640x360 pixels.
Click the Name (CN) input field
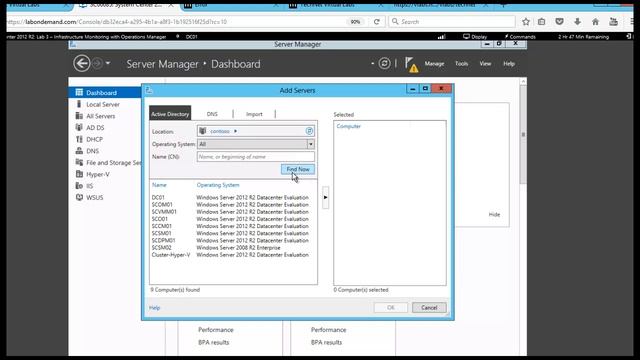(256, 157)
